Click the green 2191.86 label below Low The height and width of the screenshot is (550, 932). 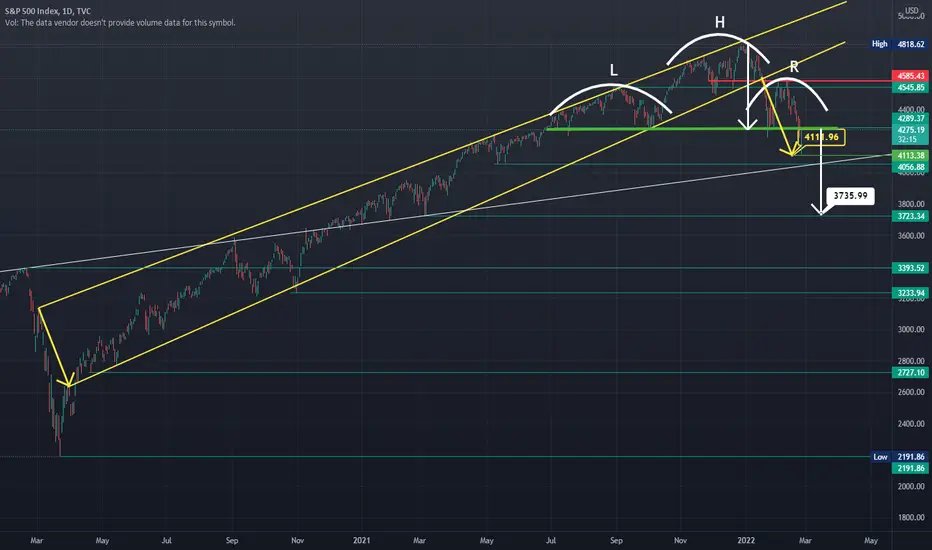pos(911,469)
